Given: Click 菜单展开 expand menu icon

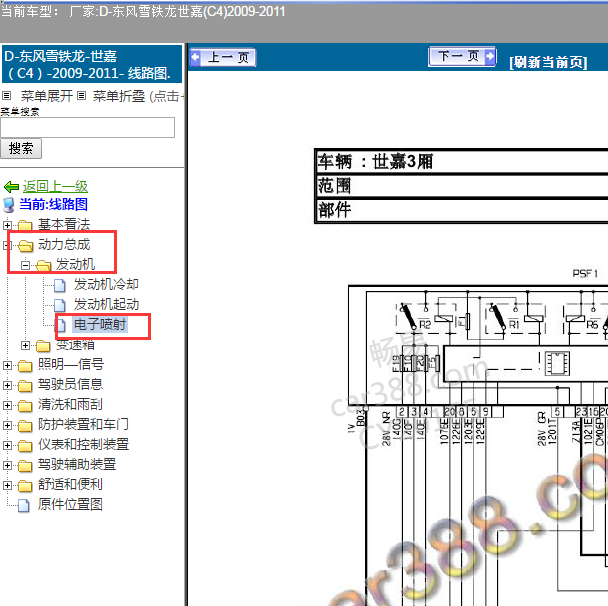Looking at the screenshot, I should point(7,95).
